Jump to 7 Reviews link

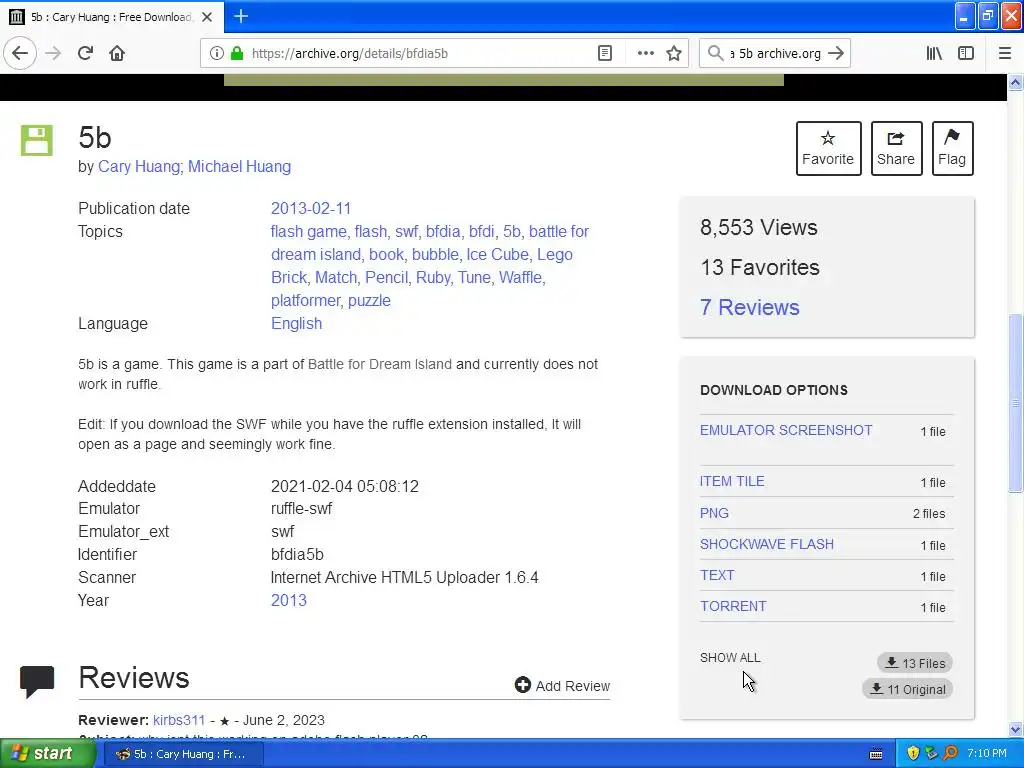[x=750, y=307]
